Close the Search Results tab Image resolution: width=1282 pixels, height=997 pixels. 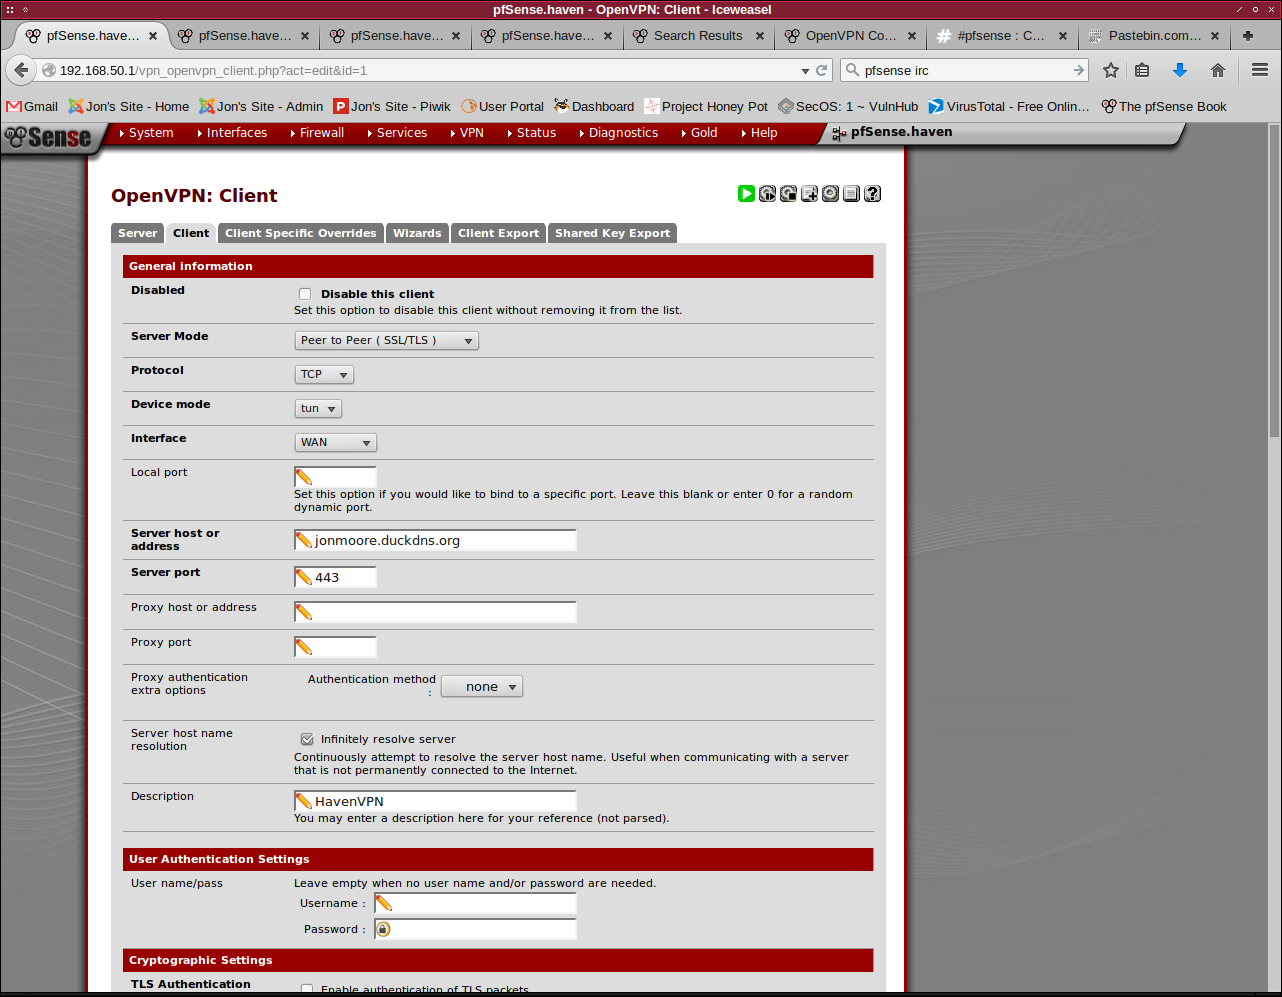[760, 36]
